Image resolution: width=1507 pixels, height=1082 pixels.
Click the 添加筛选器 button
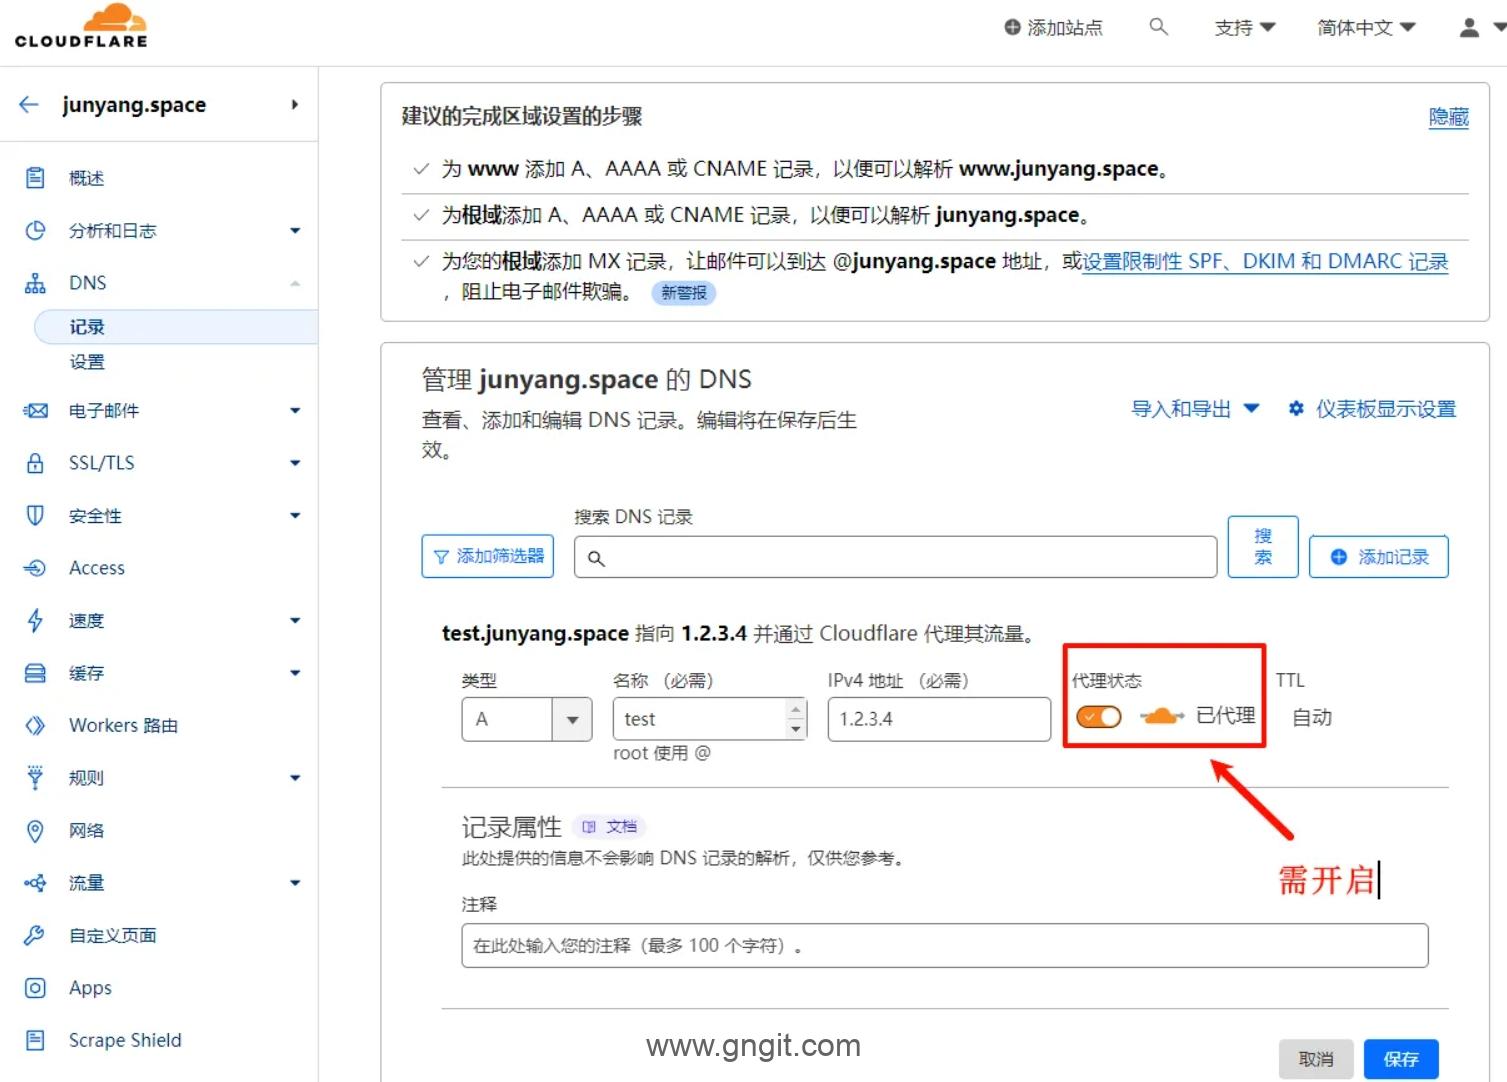pyautogui.click(x=488, y=556)
